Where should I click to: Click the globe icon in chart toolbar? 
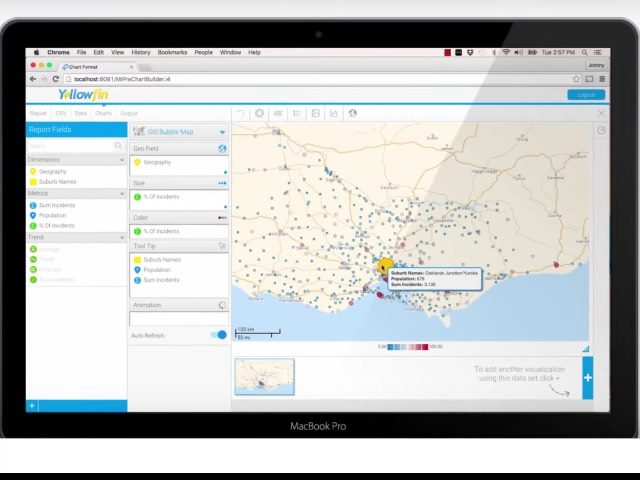pos(352,114)
